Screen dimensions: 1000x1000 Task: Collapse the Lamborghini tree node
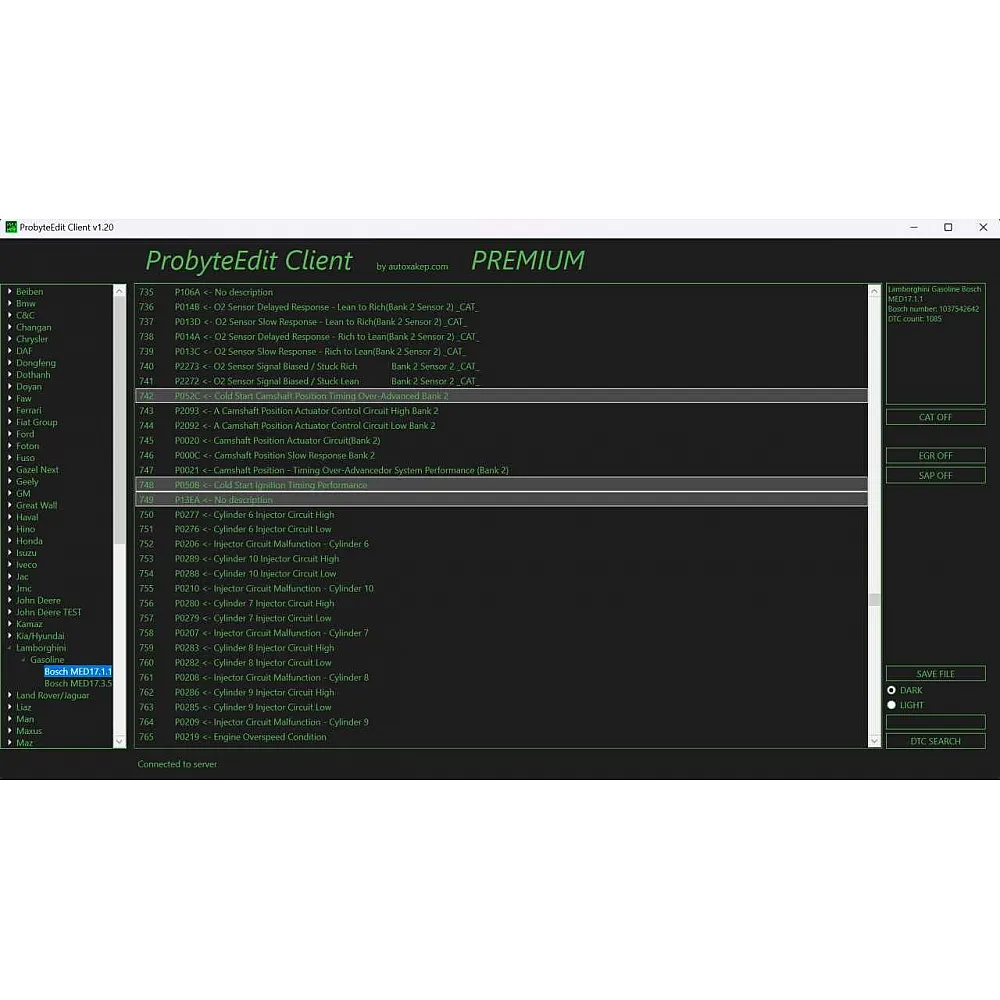(x=9, y=648)
